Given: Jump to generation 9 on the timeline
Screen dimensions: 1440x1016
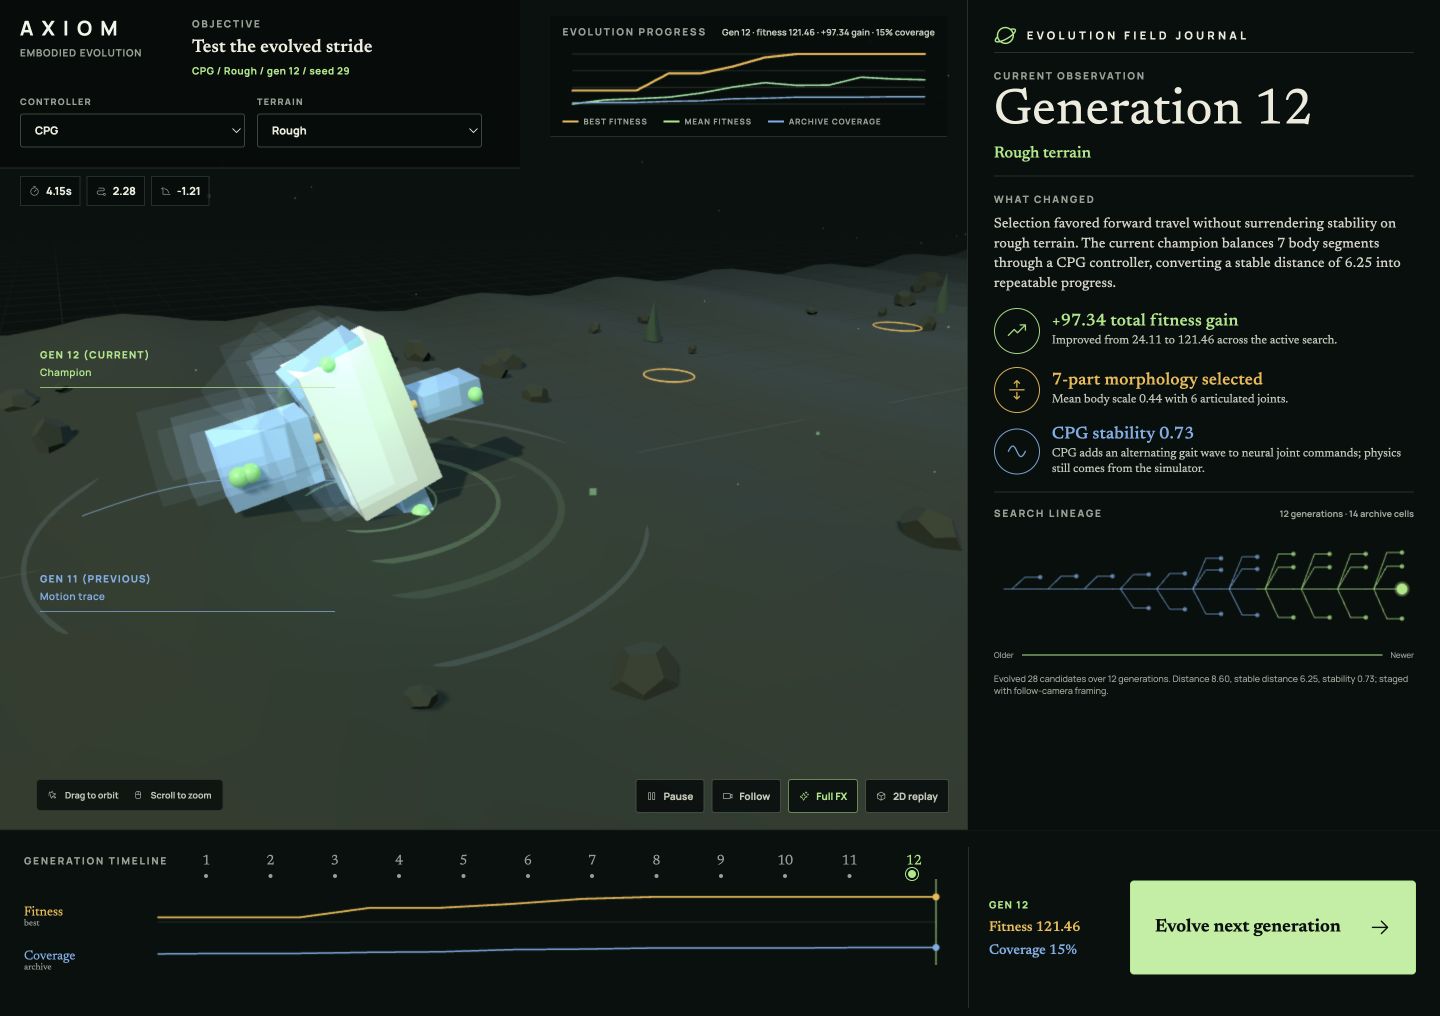Looking at the screenshot, I should point(720,865).
